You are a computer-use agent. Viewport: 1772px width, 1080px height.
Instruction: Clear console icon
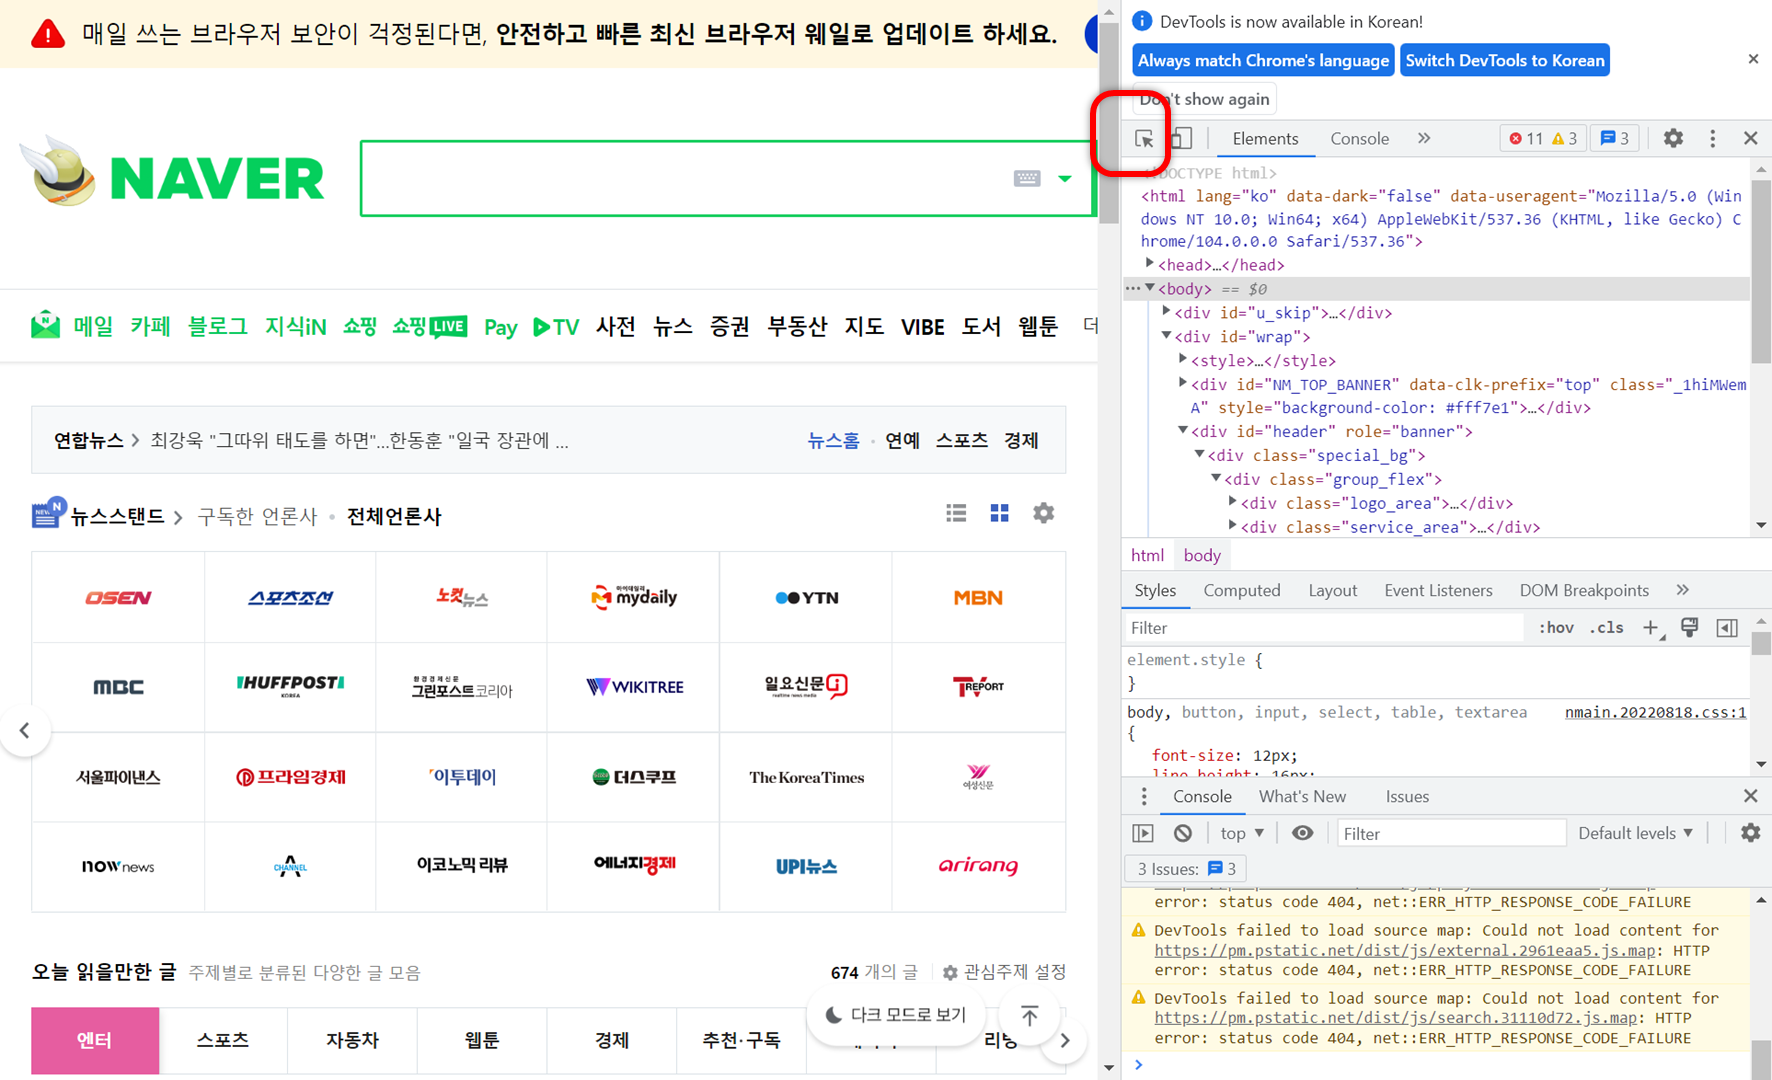1183,833
